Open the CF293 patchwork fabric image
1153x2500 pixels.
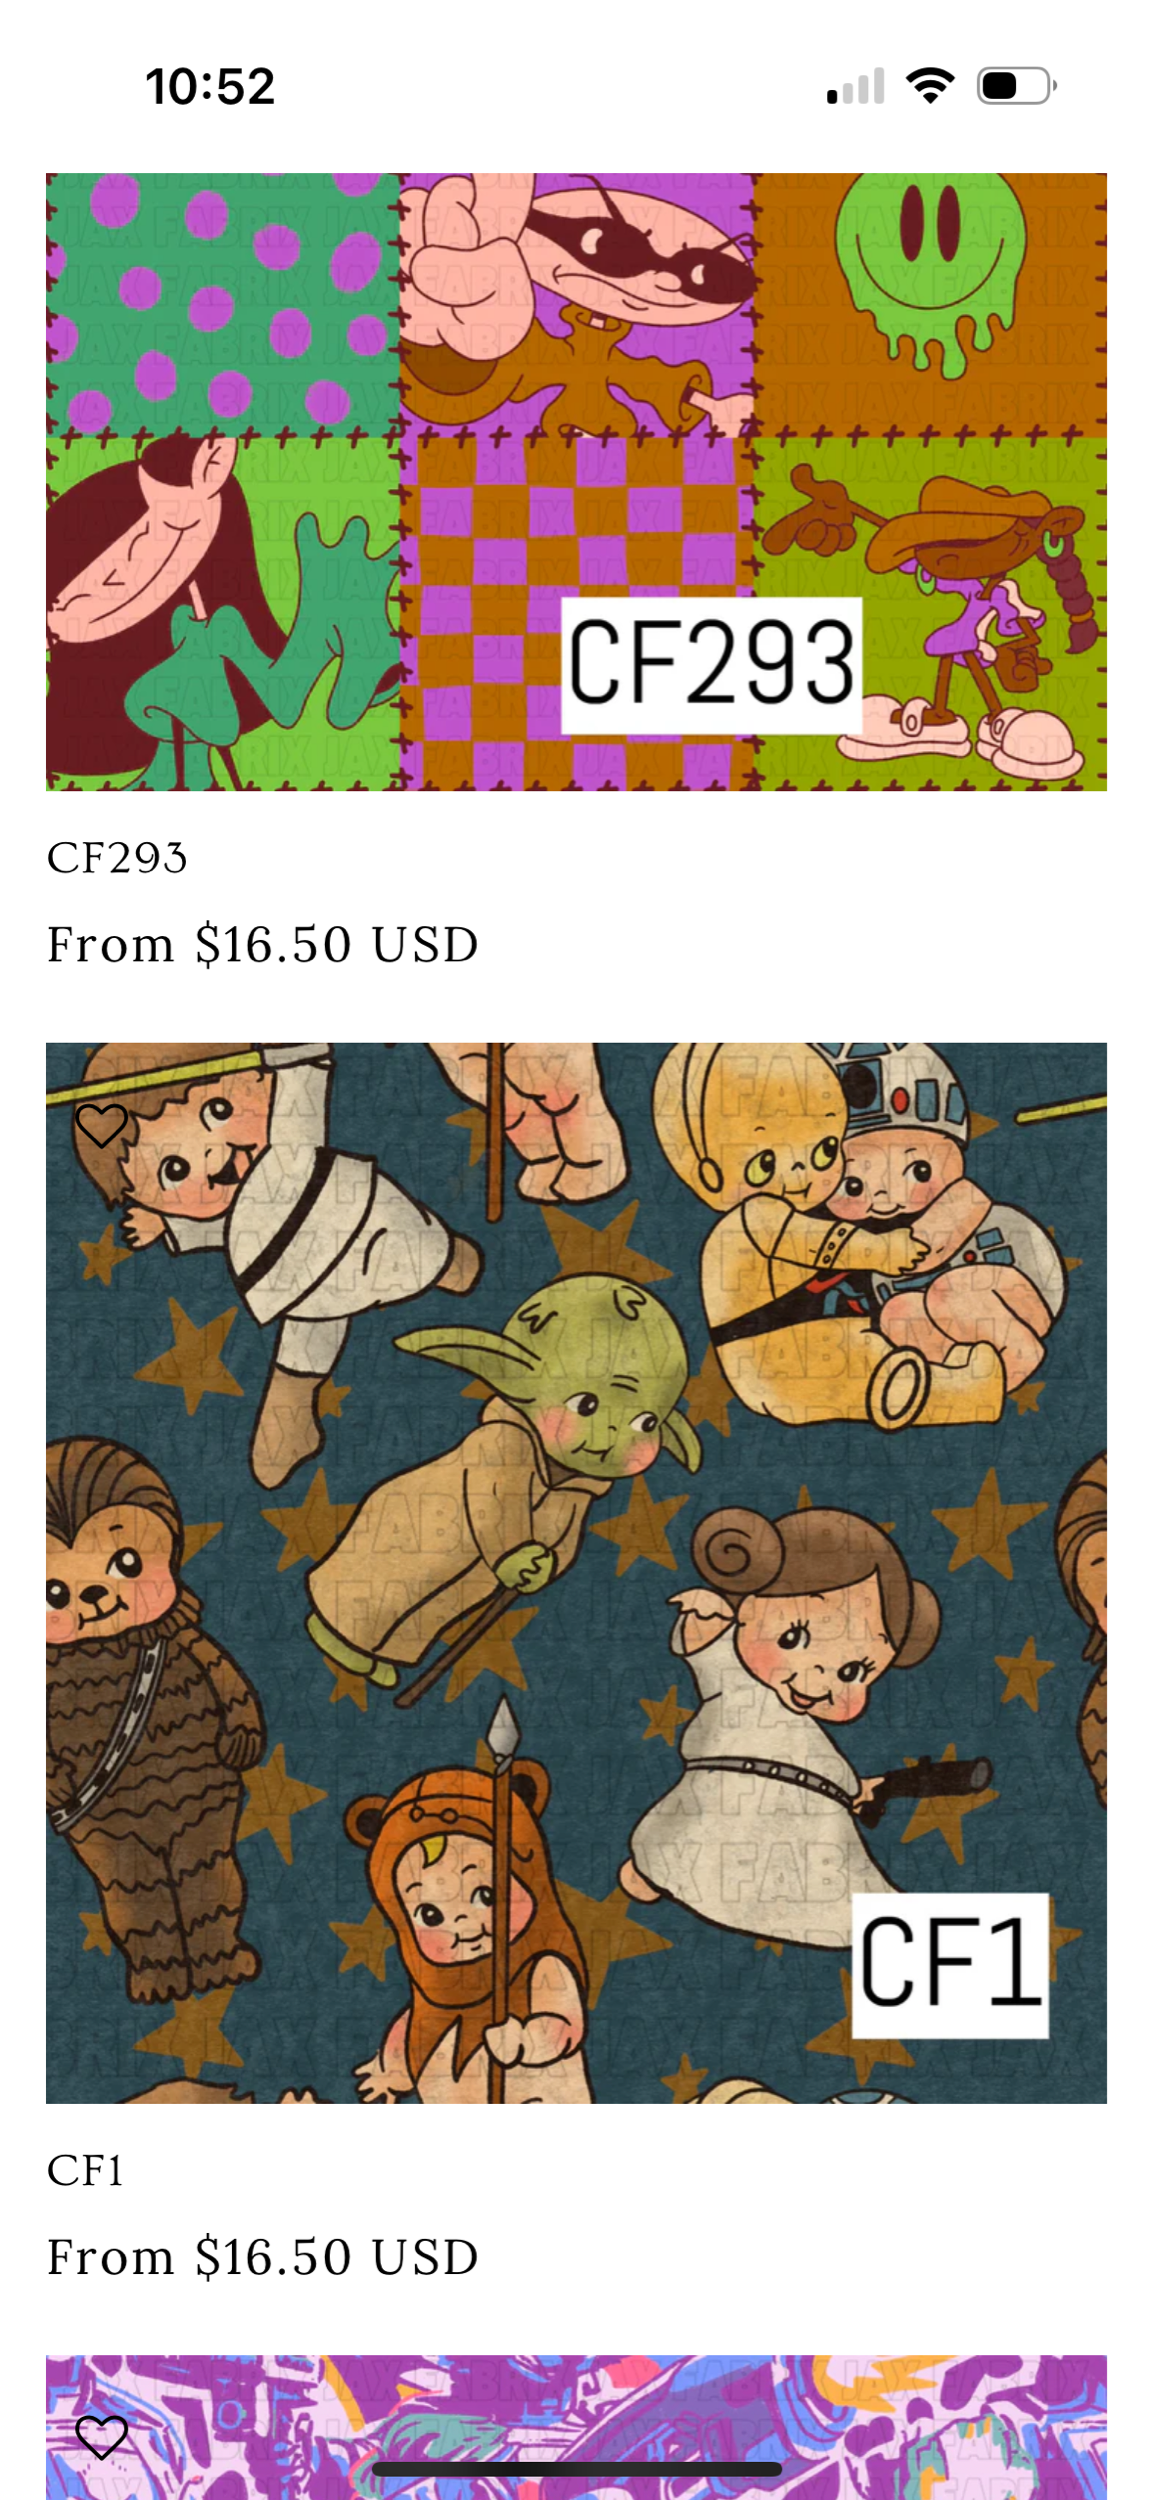click(x=576, y=482)
